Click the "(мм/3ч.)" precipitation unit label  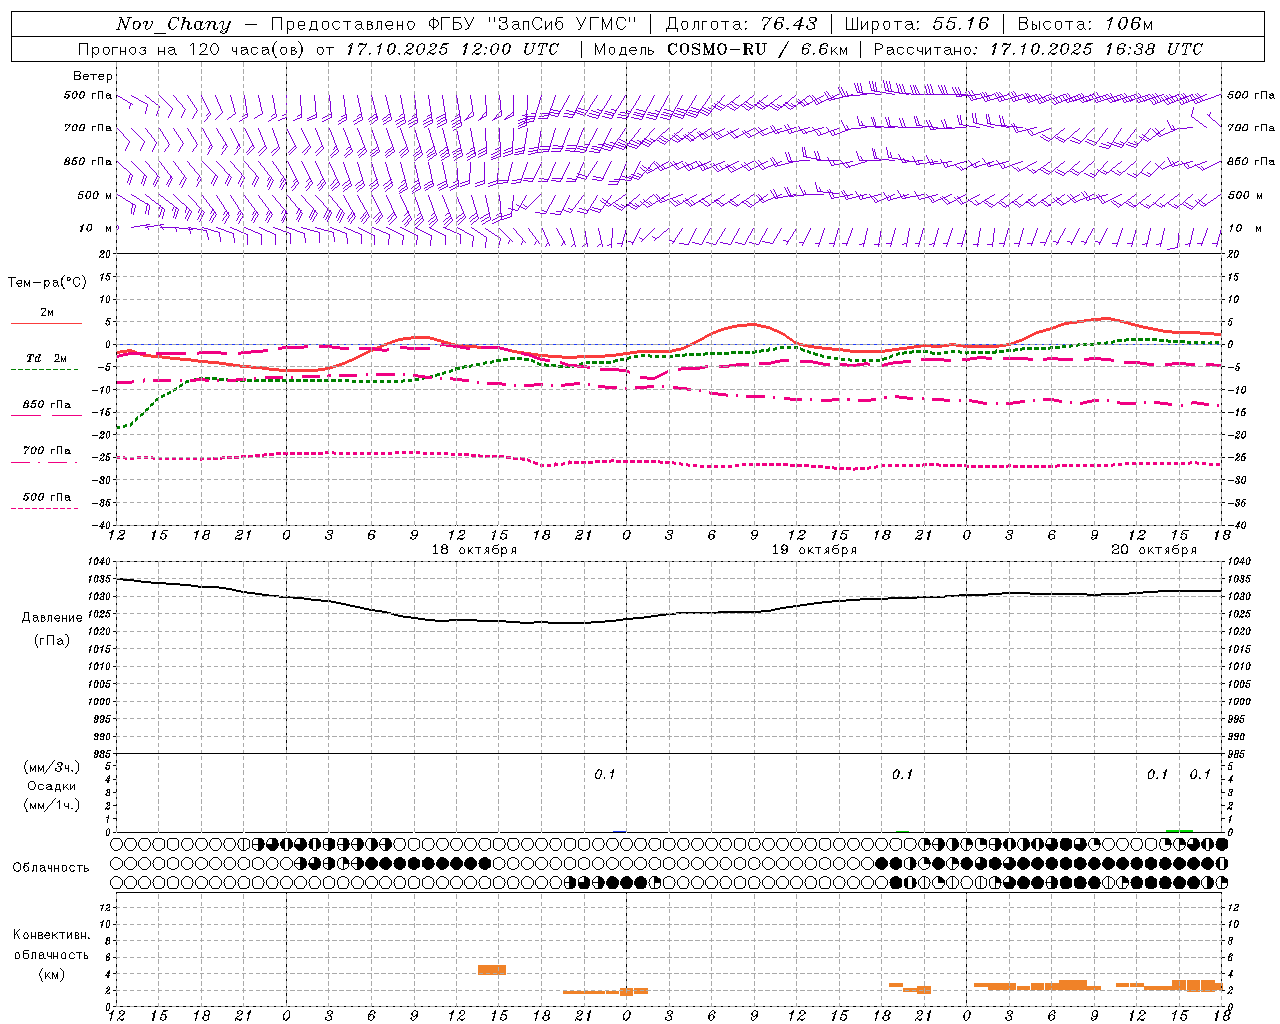pyautogui.click(x=52, y=767)
